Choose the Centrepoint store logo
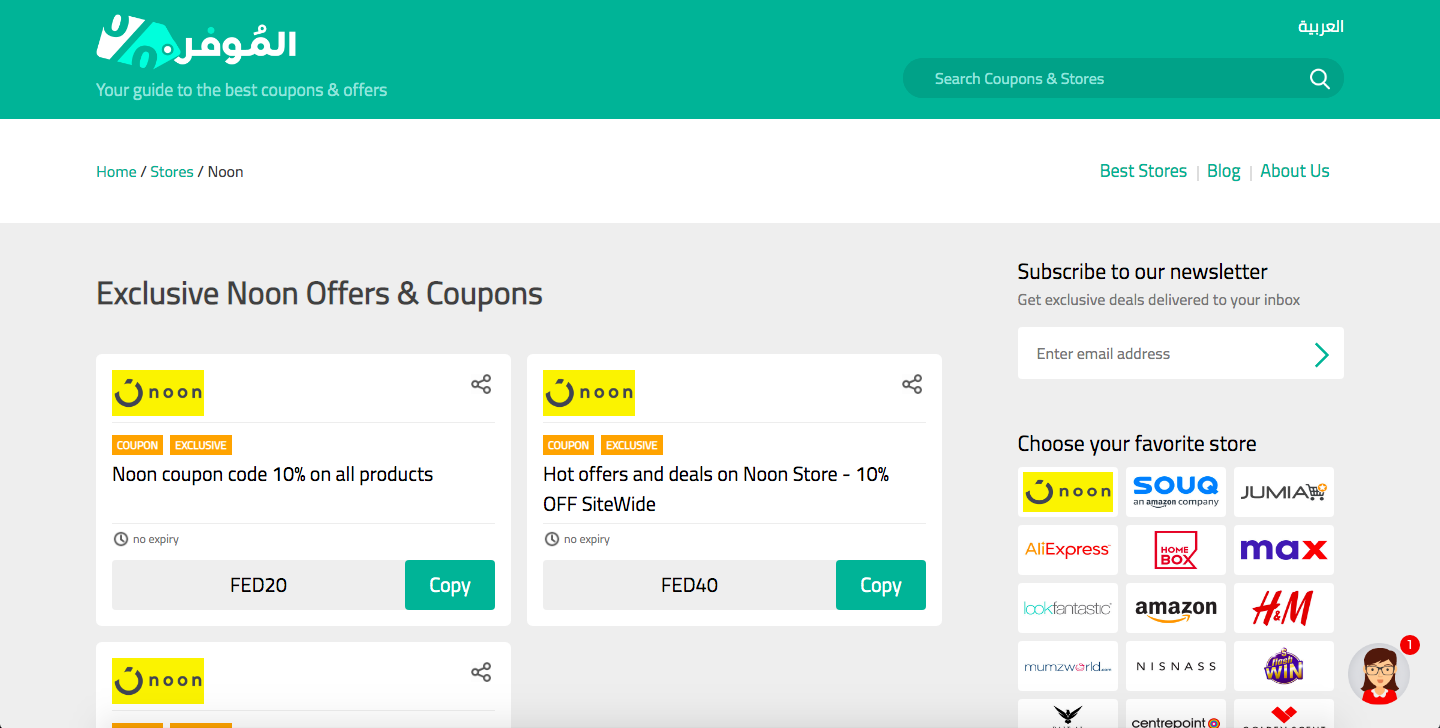The image size is (1440, 728). click(x=1176, y=714)
